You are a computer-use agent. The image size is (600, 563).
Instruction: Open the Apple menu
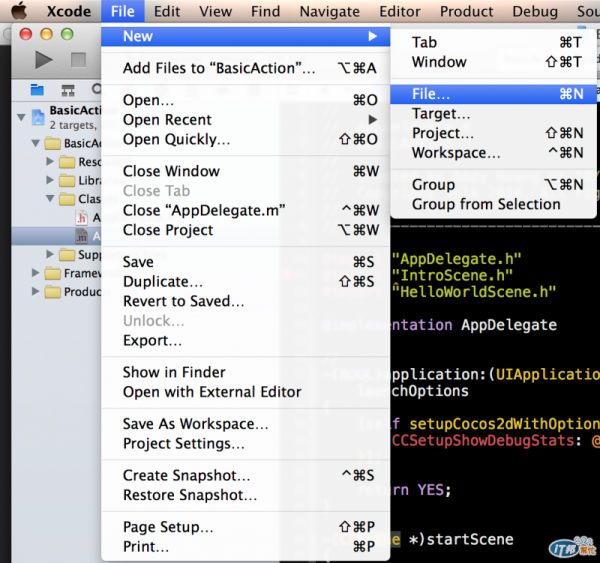pyautogui.click(x=19, y=10)
